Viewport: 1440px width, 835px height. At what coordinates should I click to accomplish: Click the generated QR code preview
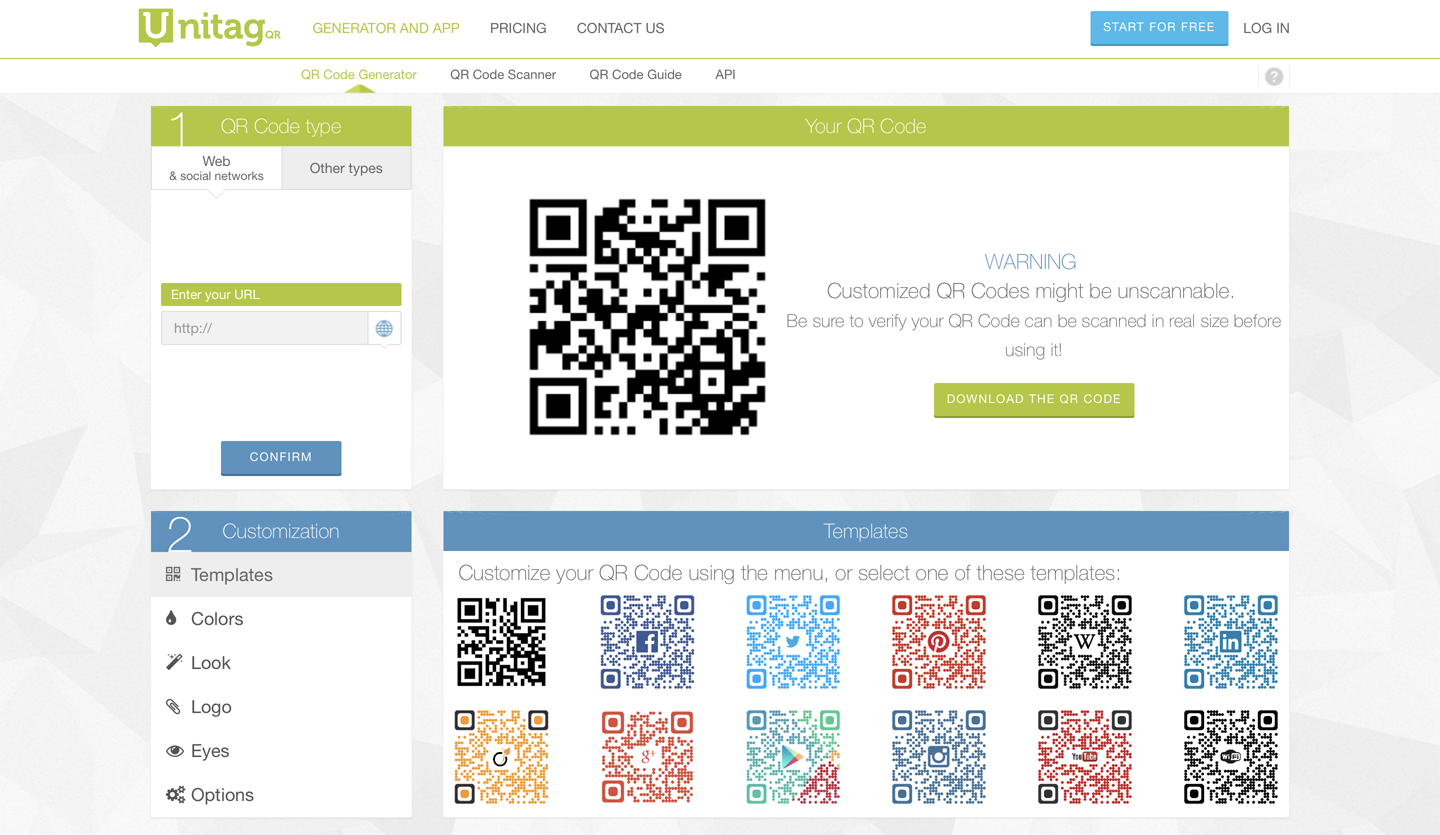point(647,317)
